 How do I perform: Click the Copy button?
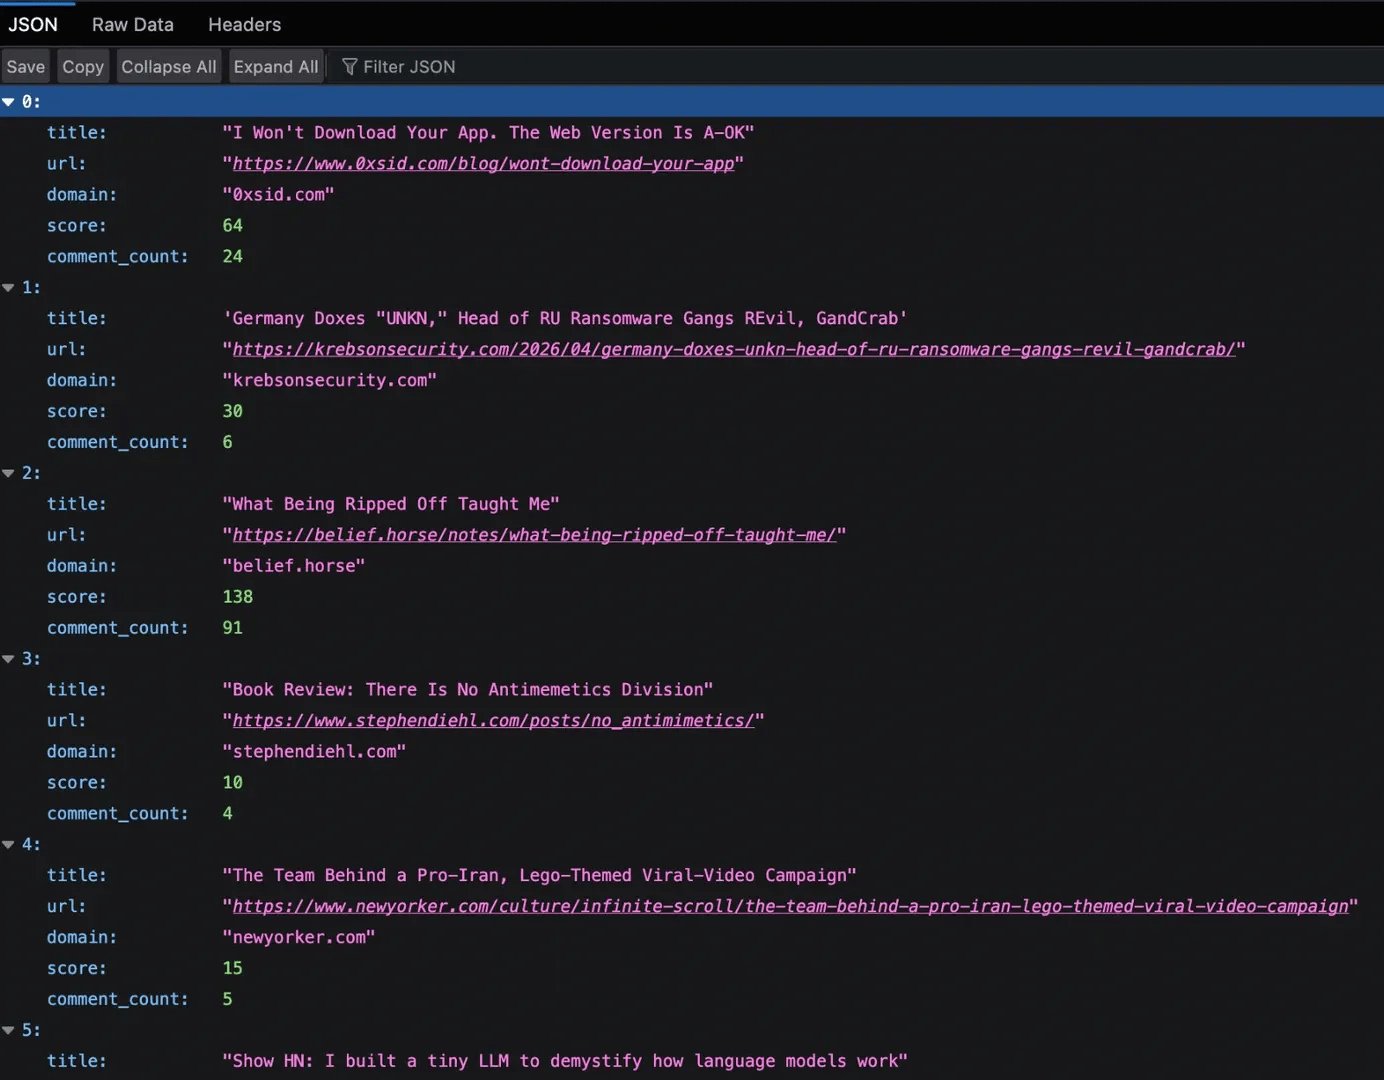83,67
